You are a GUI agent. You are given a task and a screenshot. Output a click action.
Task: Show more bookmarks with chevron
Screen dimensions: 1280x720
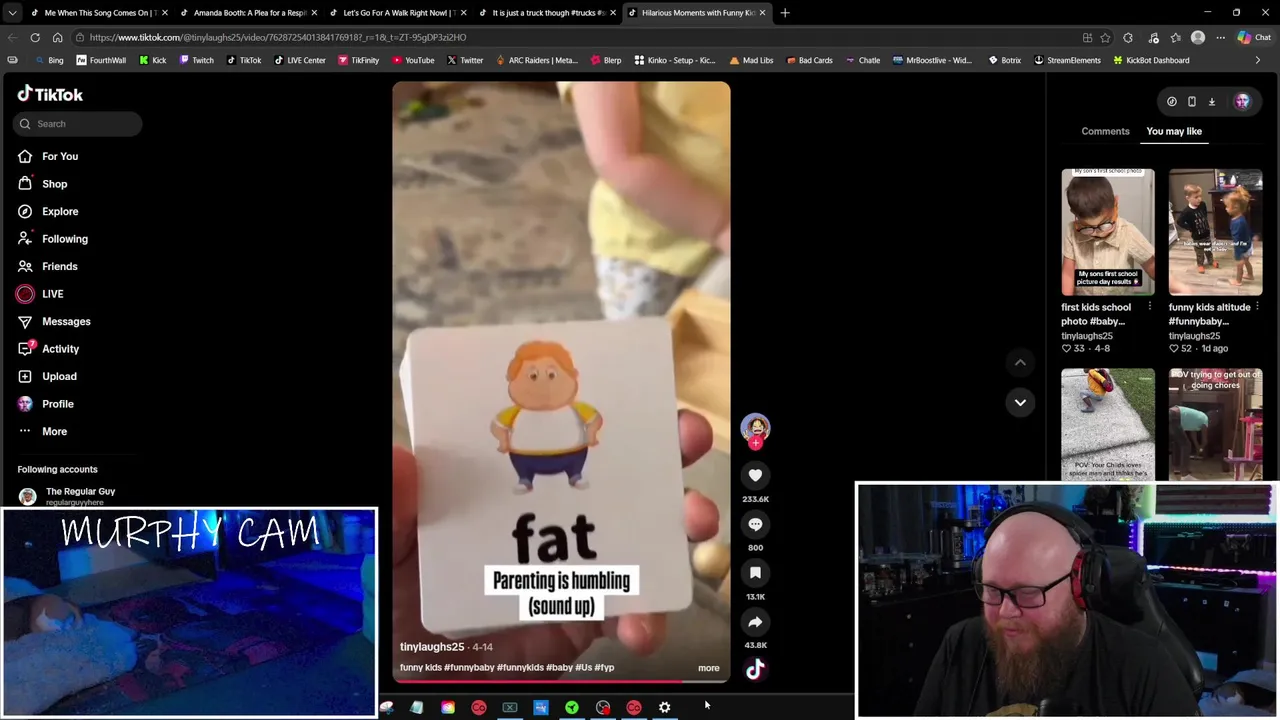tap(1257, 60)
